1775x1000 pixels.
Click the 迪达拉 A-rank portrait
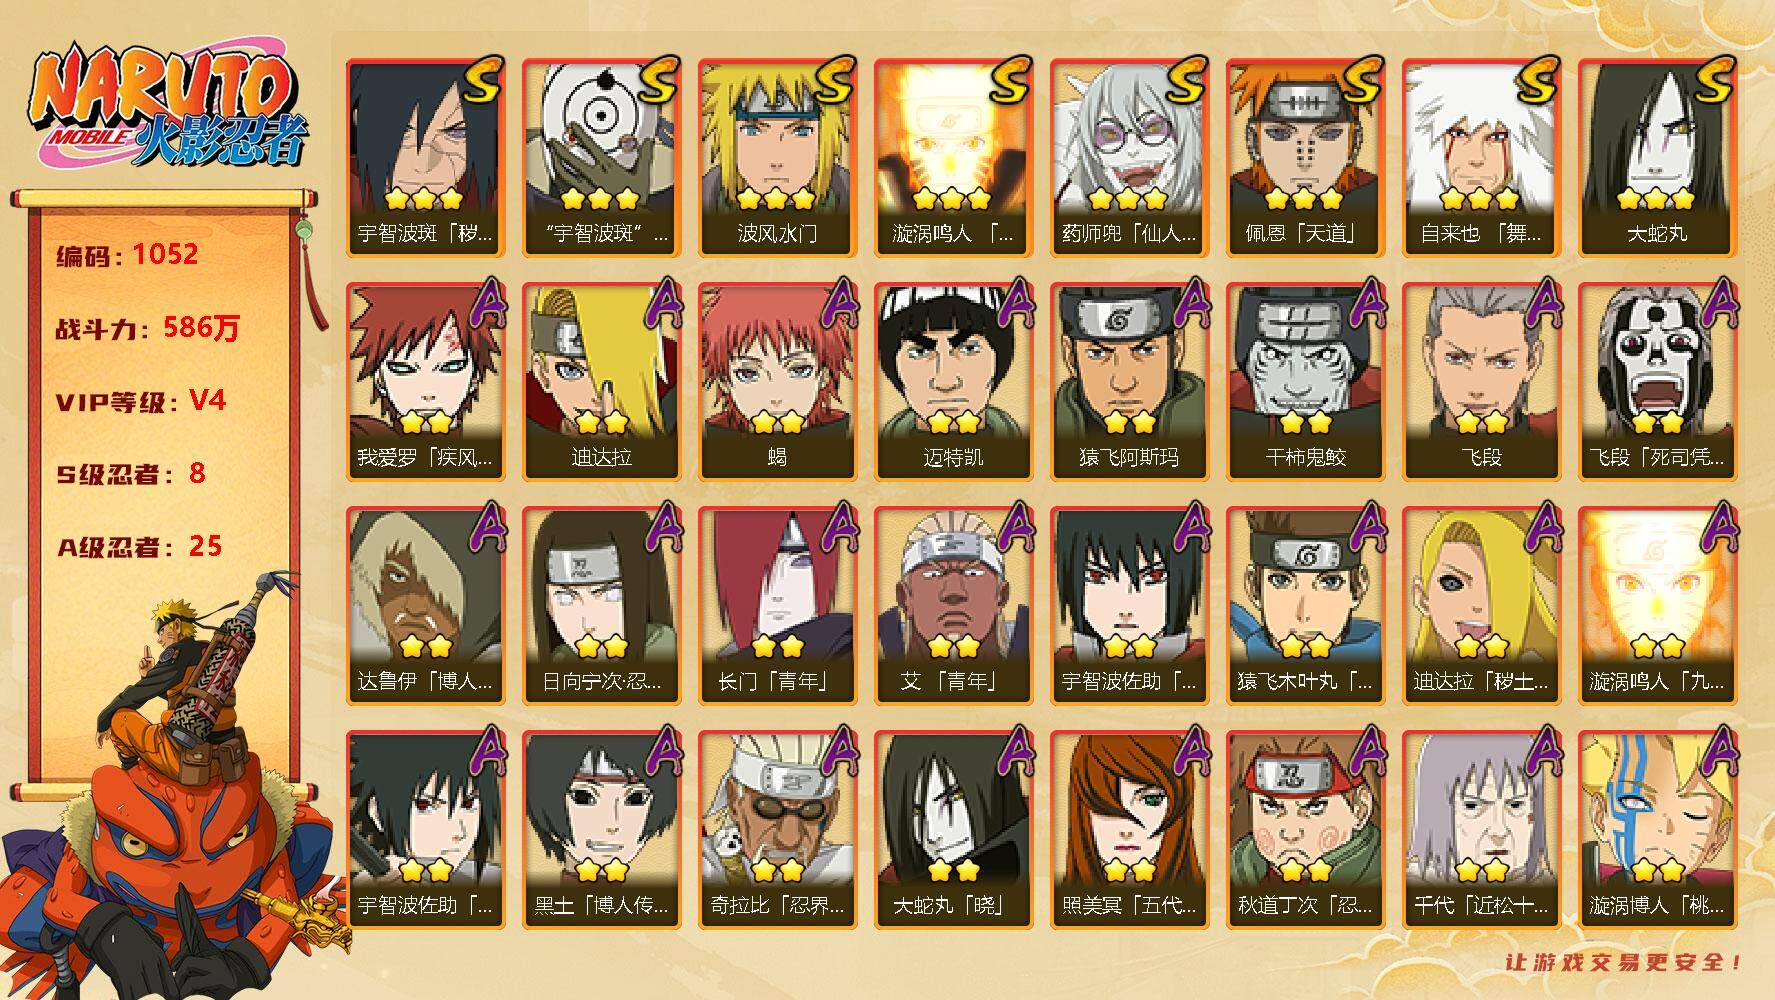(601, 381)
